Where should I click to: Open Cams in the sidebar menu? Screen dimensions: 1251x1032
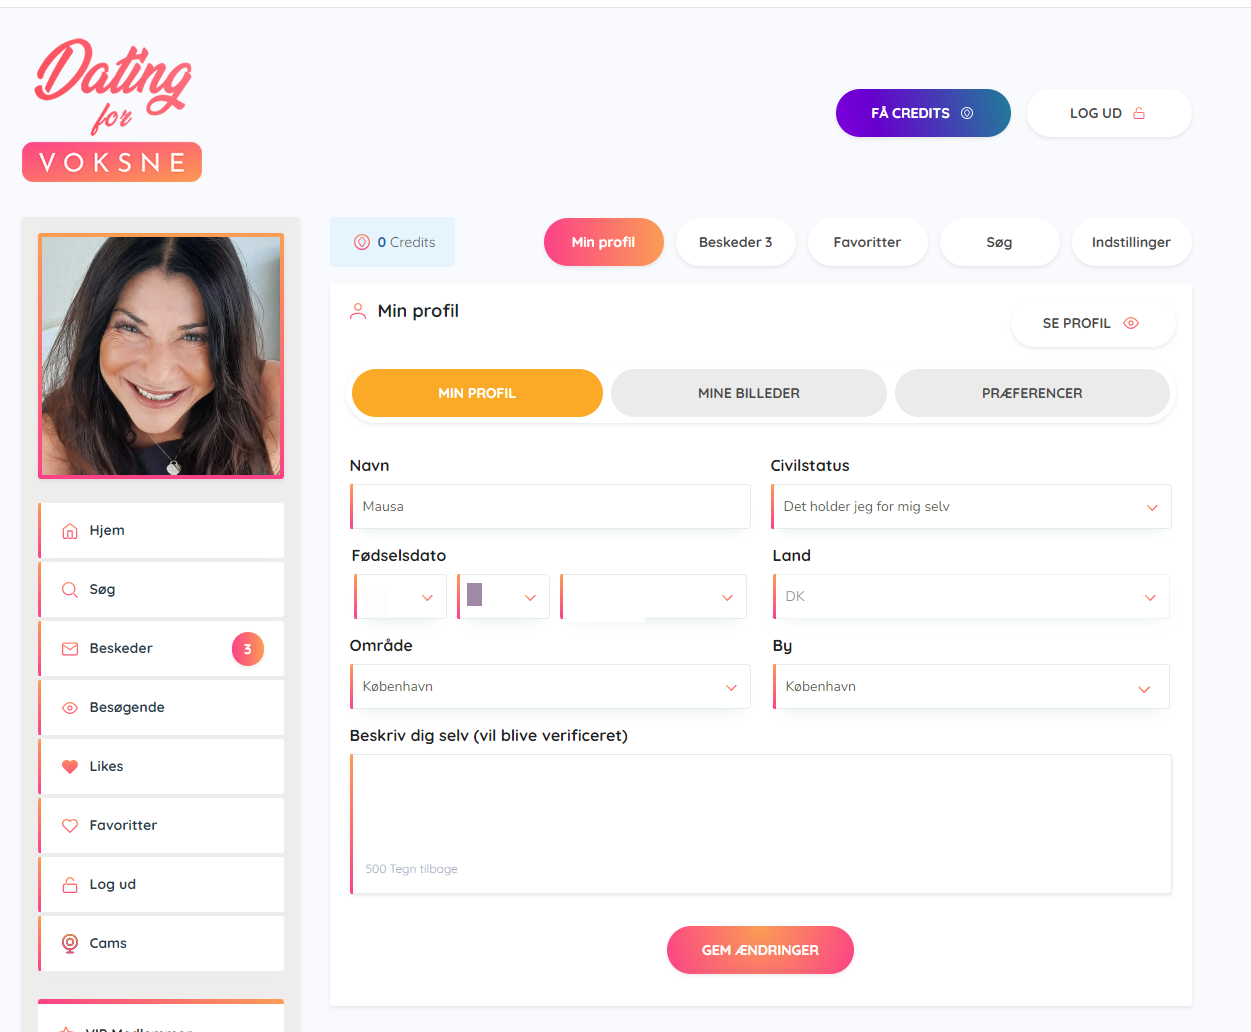click(x=161, y=944)
